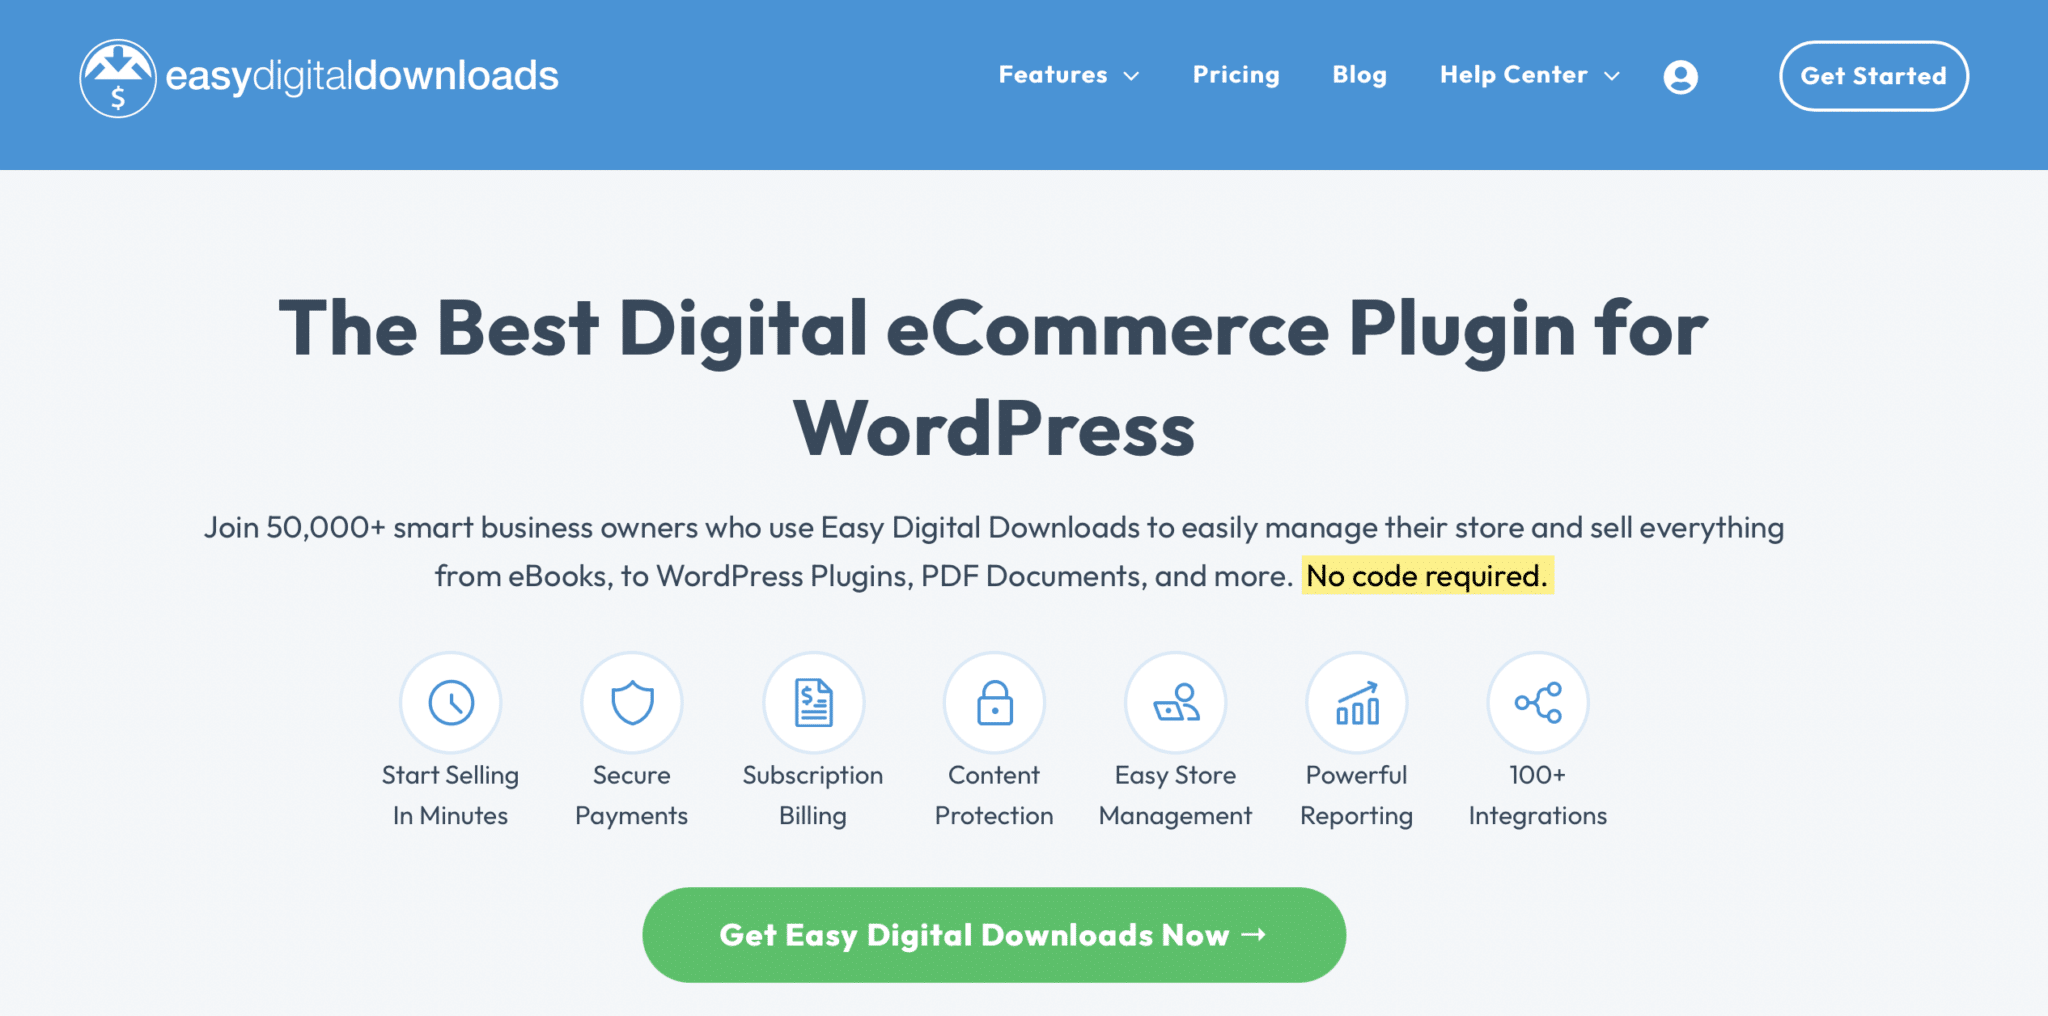Open the Features menu label
Viewport: 2048px width, 1016px height.
point(1052,75)
